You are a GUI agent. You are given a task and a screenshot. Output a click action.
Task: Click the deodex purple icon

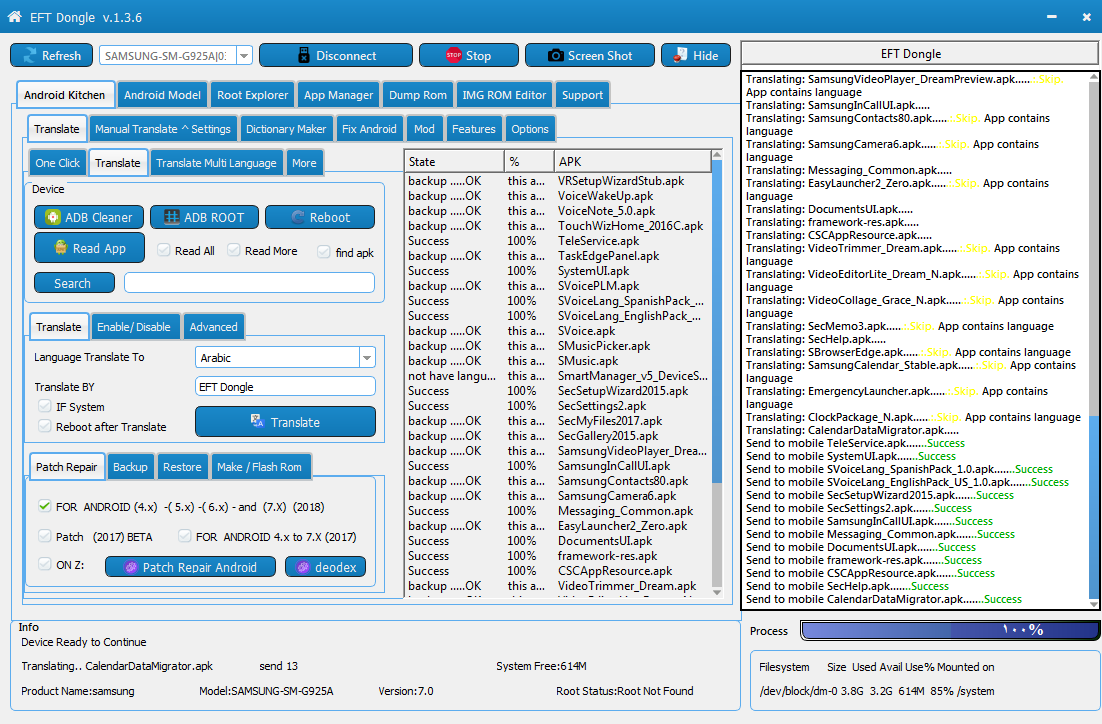[303, 567]
